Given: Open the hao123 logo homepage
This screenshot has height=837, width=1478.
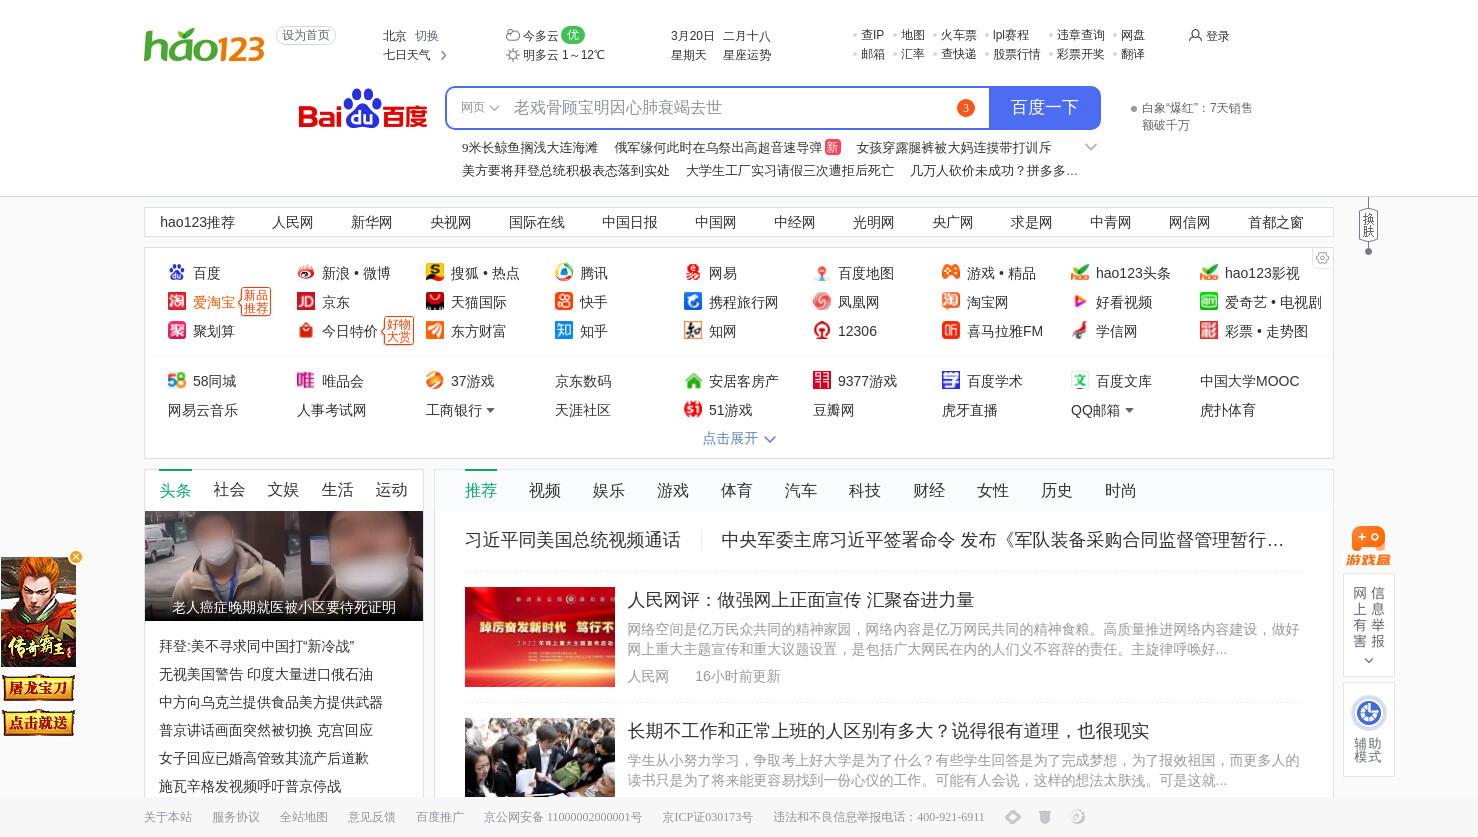Looking at the screenshot, I should coord(204,46).
